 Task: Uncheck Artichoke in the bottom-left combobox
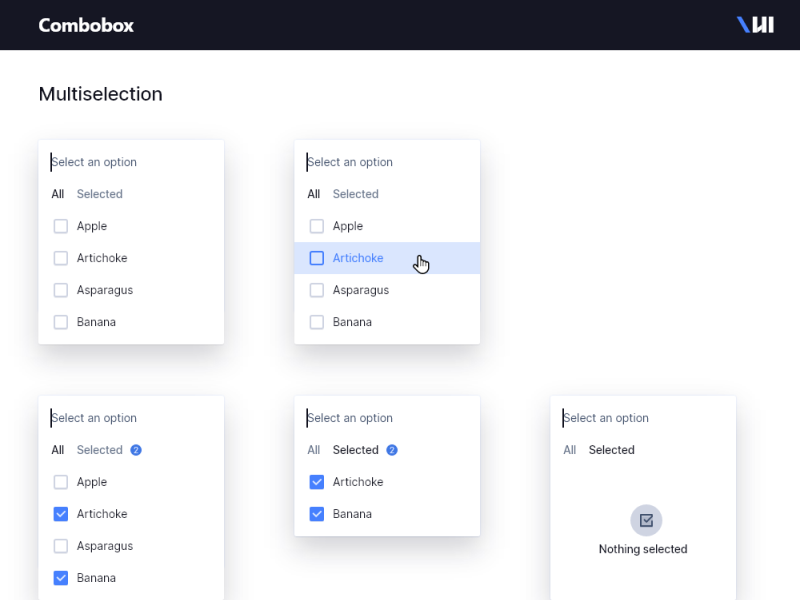coord(61,514)
